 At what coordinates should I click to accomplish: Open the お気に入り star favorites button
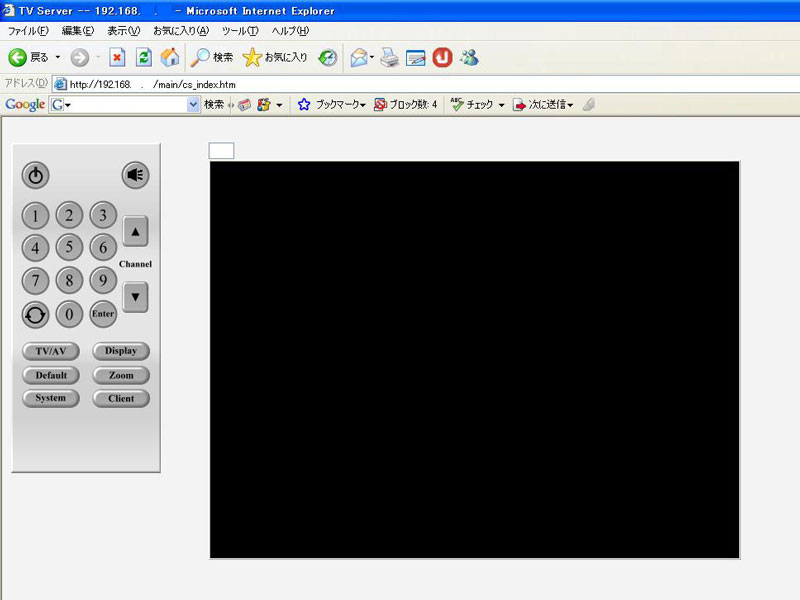pos(275,58)
